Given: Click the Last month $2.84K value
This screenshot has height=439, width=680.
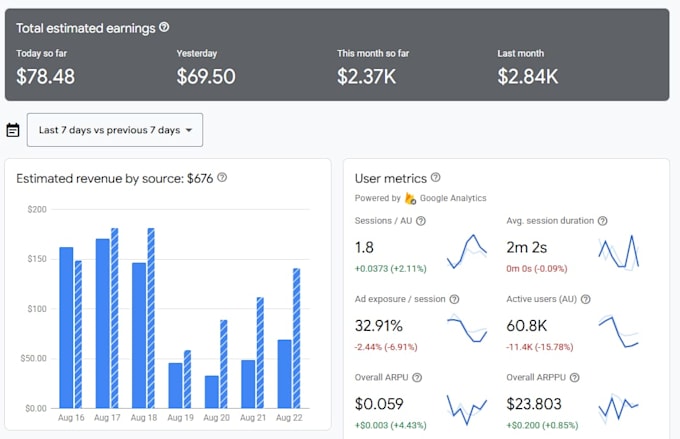Looking at the screenshot, I should coord(528,77).
